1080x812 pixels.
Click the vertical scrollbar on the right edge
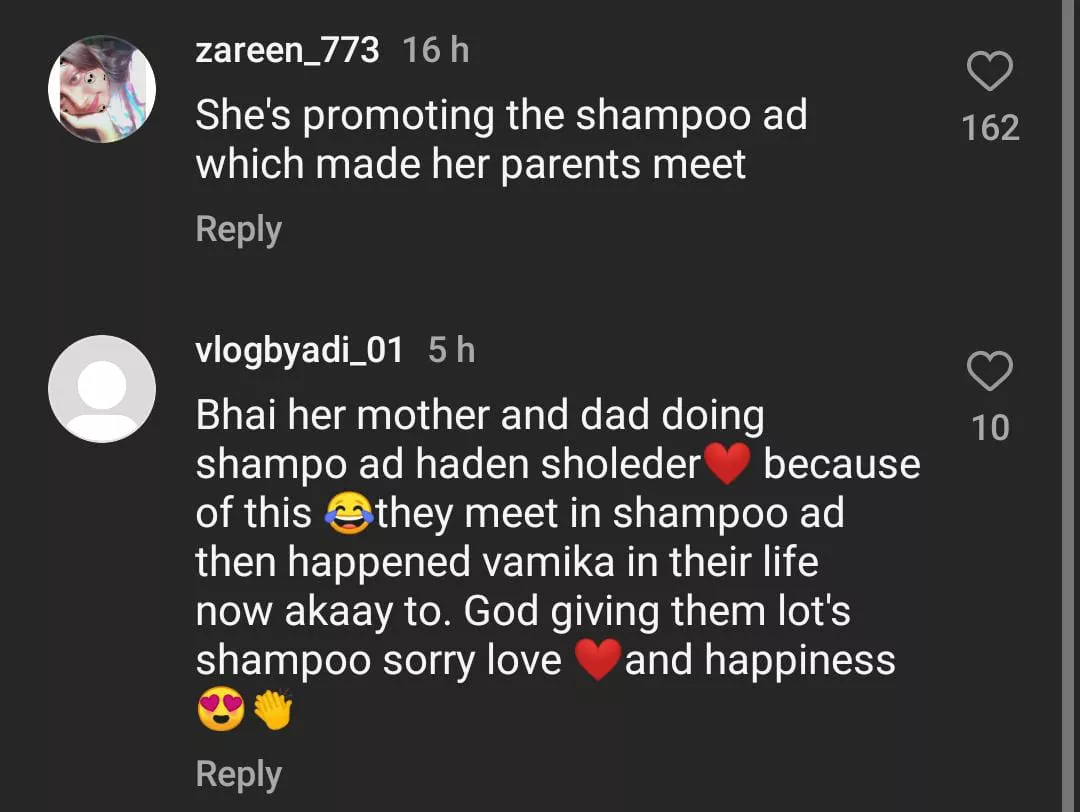(x=1070, y=406)
